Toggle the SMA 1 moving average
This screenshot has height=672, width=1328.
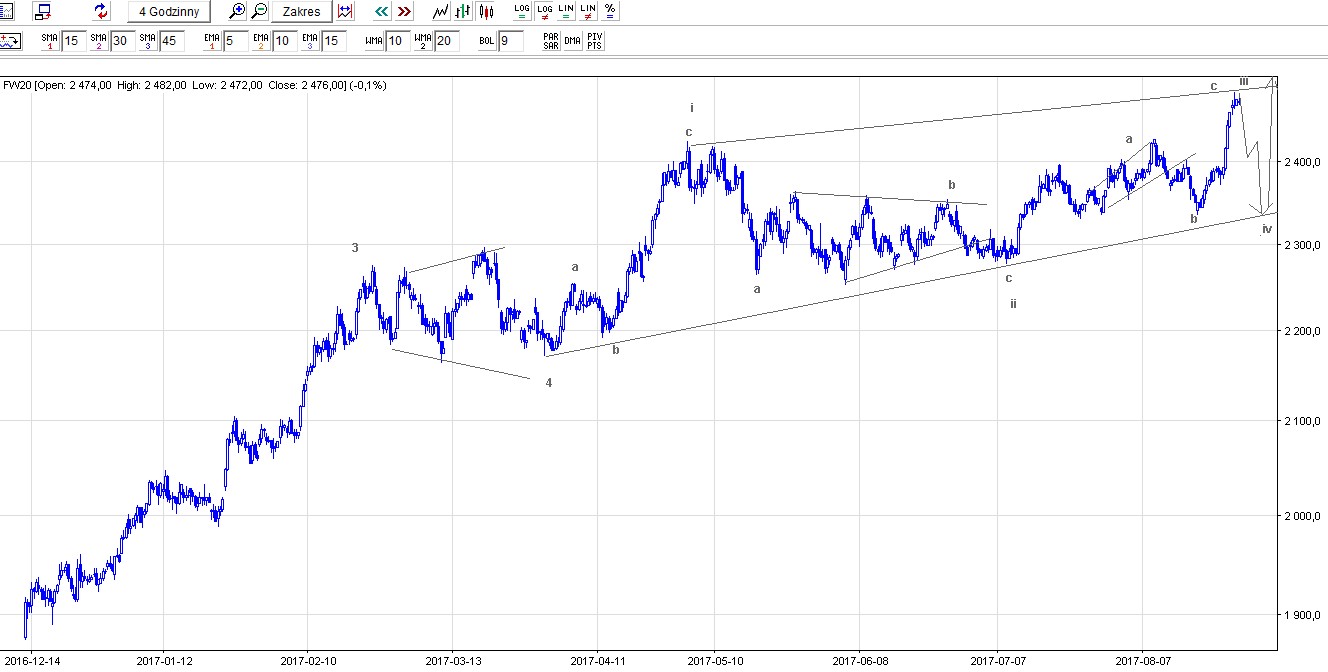coord(50,41)
